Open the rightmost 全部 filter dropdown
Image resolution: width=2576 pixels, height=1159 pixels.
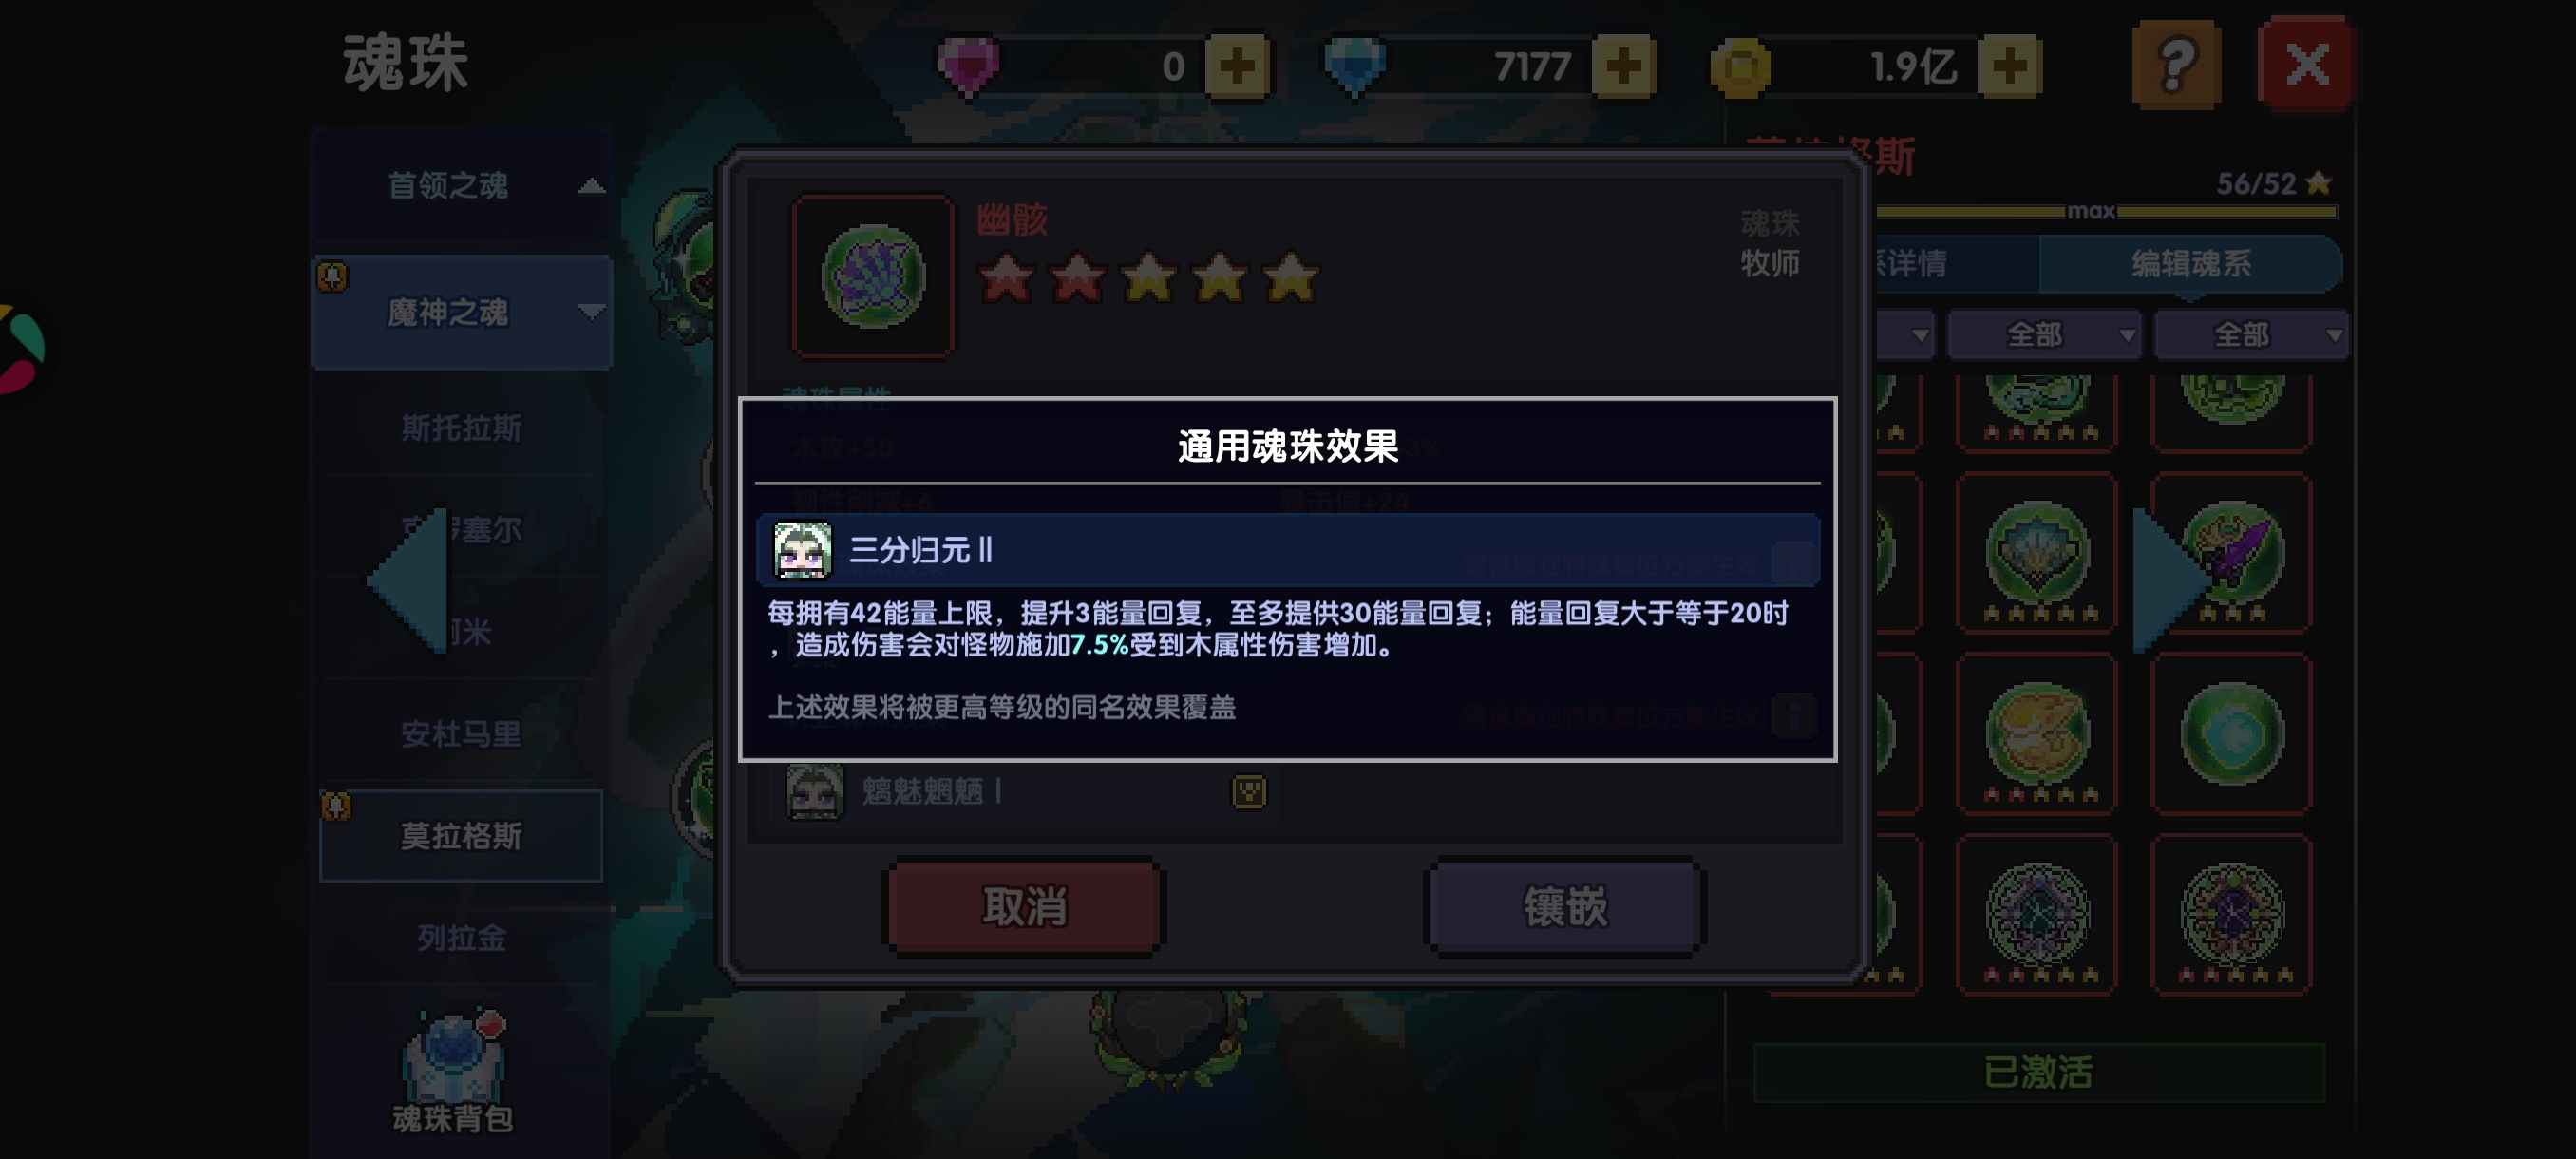[2250, 334]
